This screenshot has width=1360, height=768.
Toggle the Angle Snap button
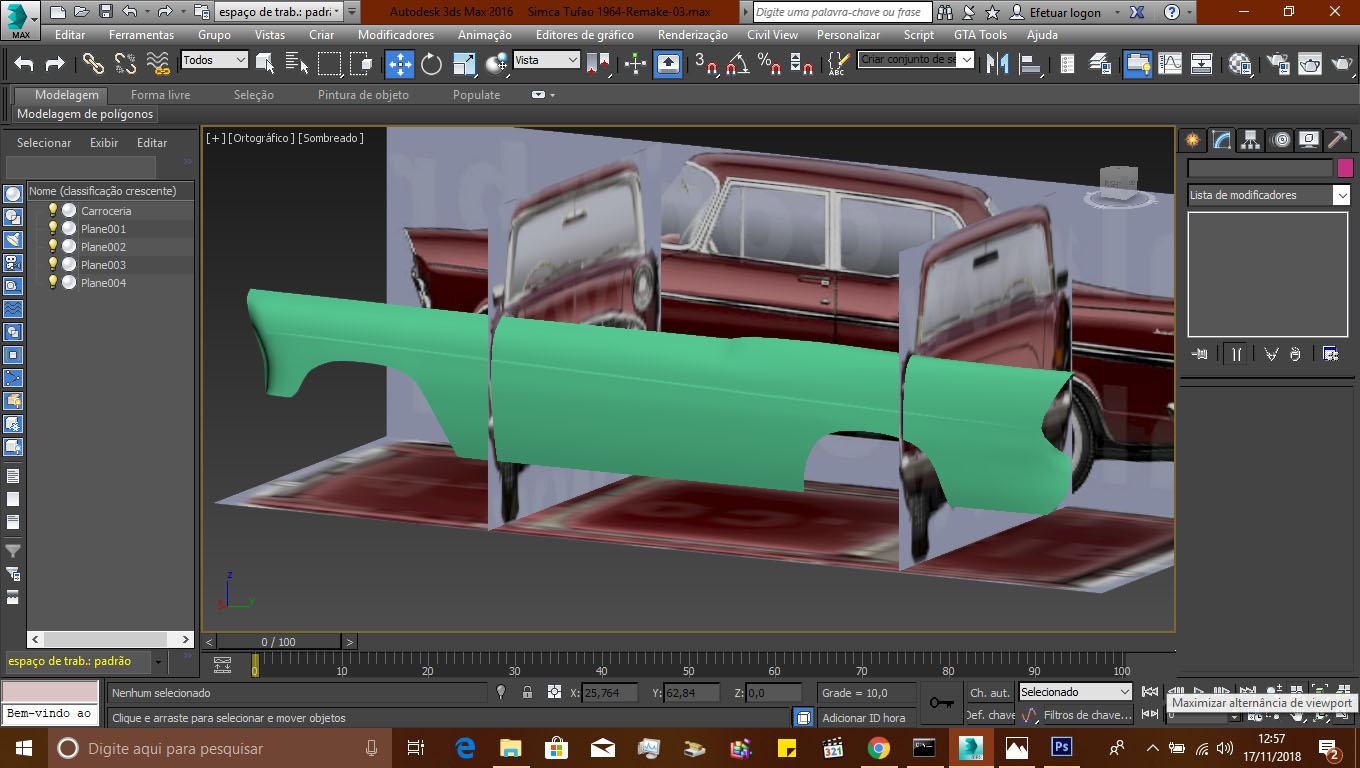[x=738, y=64]
